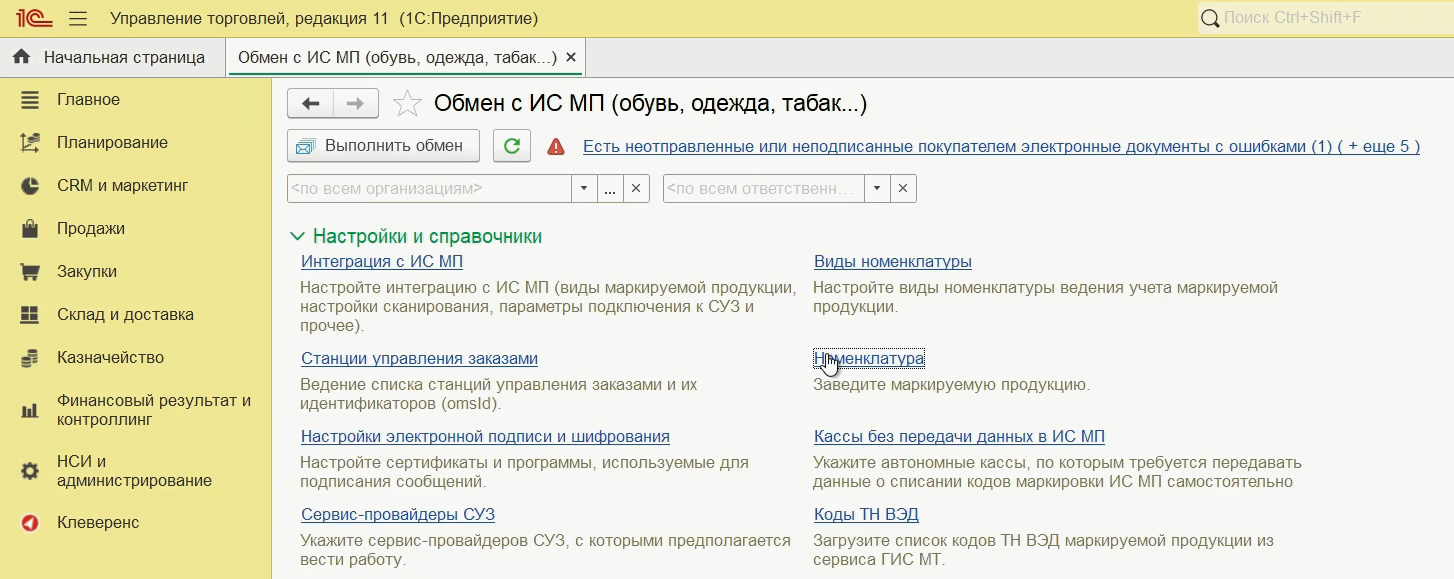This screenshot has width=1454, height=579.
Task: Open НСИ и администрирование section
Action: pos(134,471)
